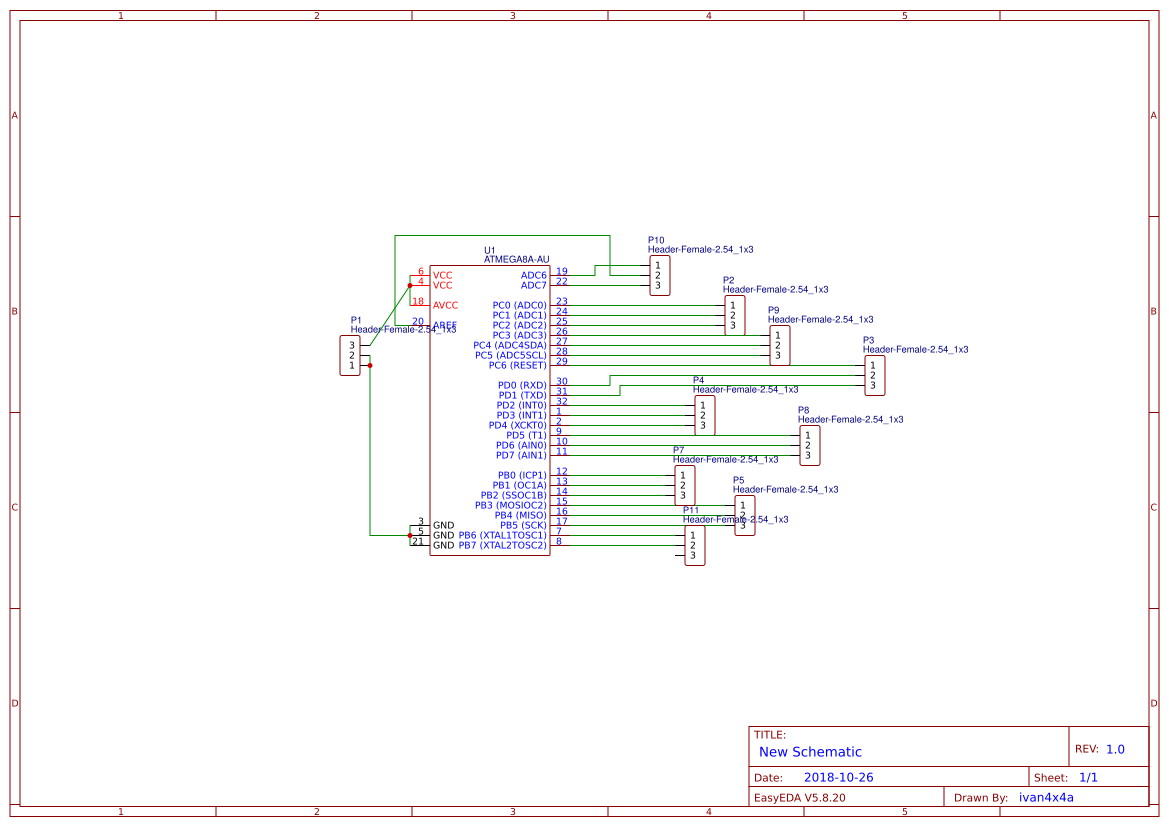Select the P5 header connector symbol
The width and height of the screenshot is (1169, 827).
[744, 515]
